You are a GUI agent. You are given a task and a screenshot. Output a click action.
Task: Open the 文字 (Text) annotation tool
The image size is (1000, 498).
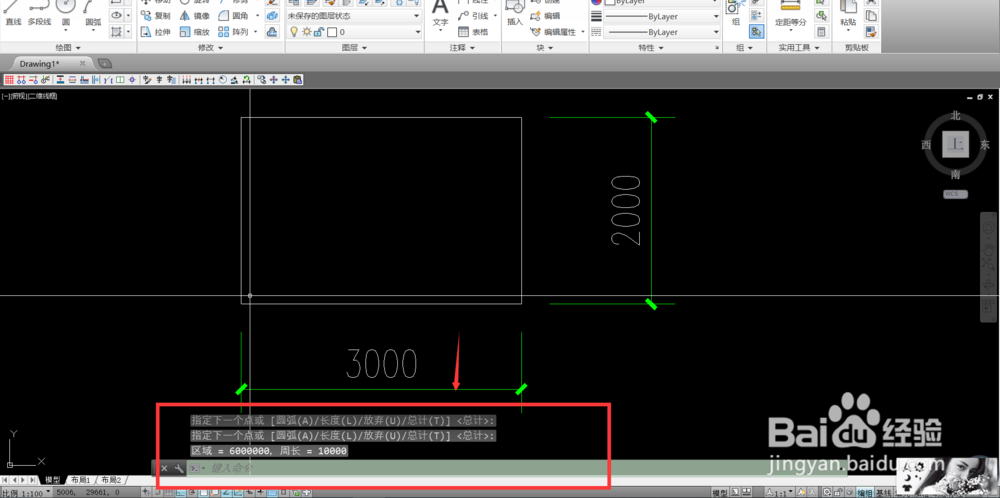point(440,14)
